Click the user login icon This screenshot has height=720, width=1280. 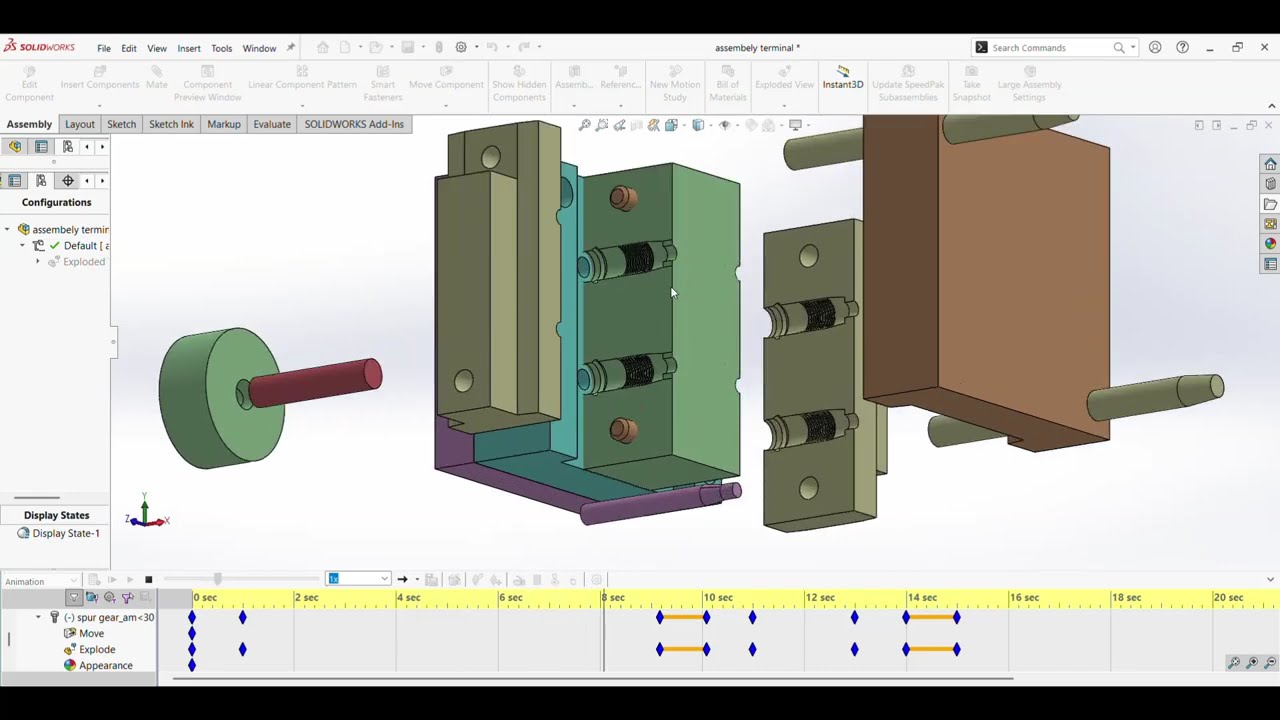pyautogui.click(x=1155, y=47)
